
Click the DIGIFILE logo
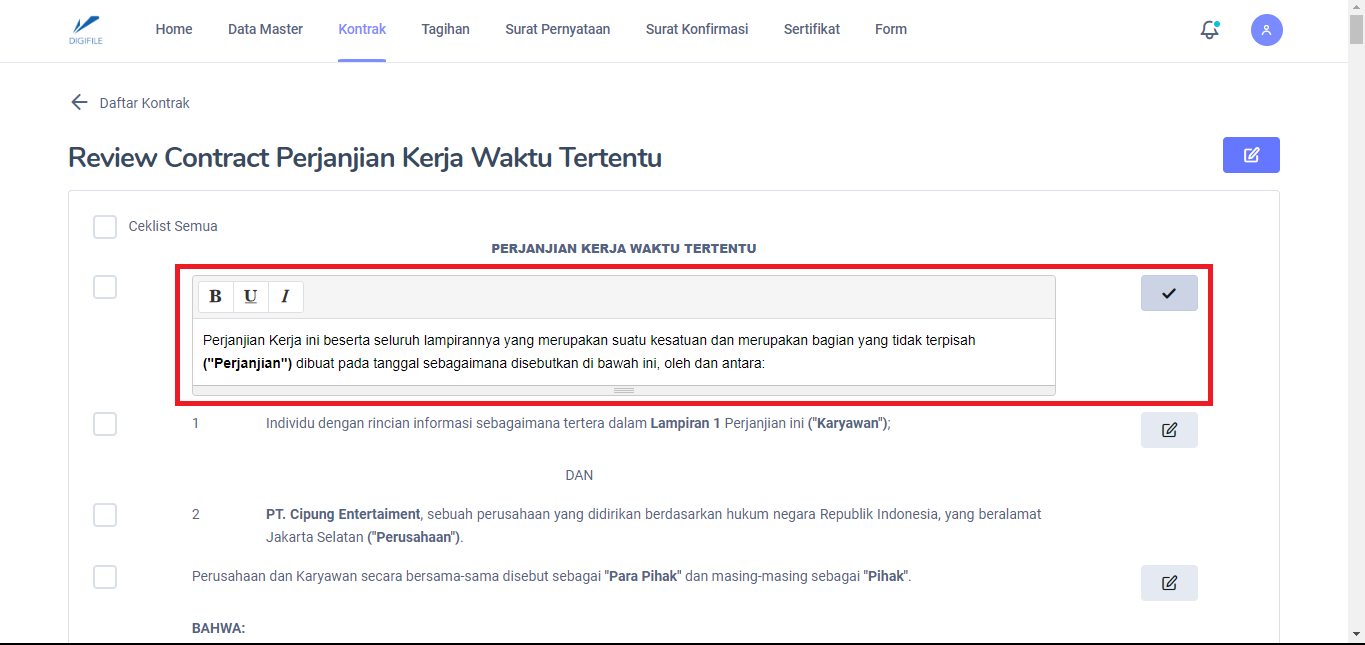(87, 30)
